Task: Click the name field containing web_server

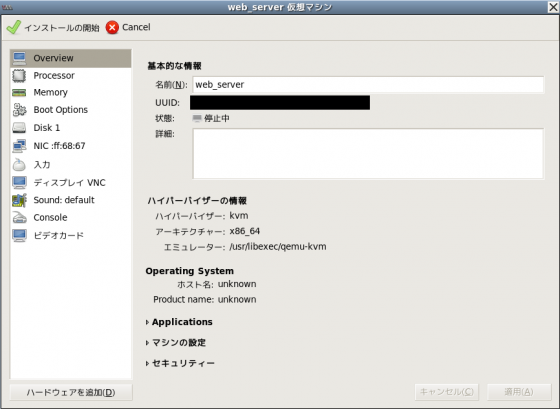Action: click(x=368, y=85)
